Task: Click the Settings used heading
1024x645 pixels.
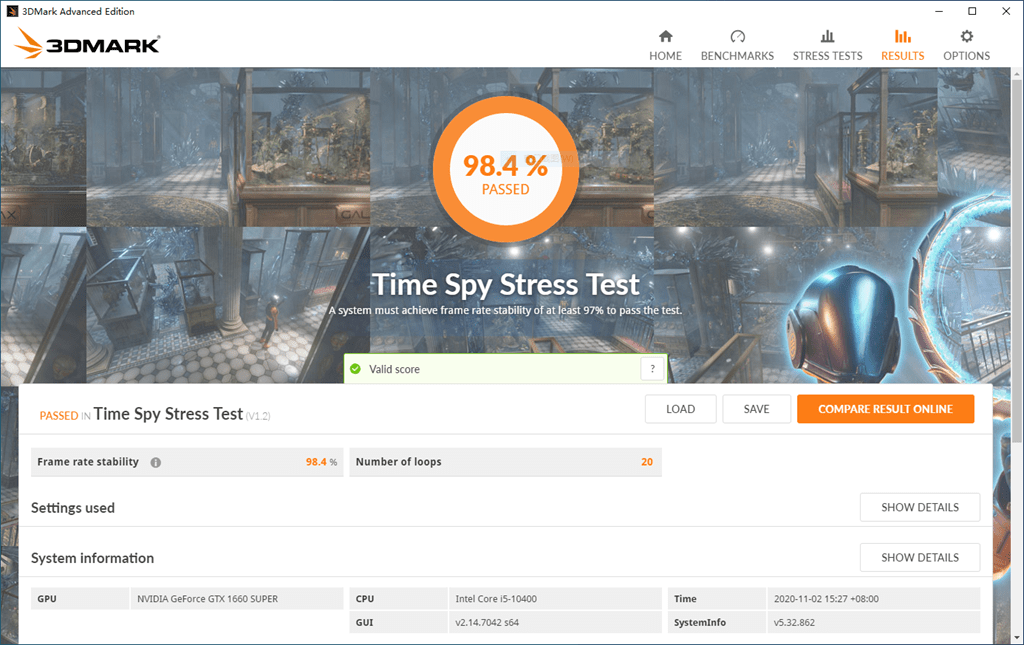Action: (72, 508)
